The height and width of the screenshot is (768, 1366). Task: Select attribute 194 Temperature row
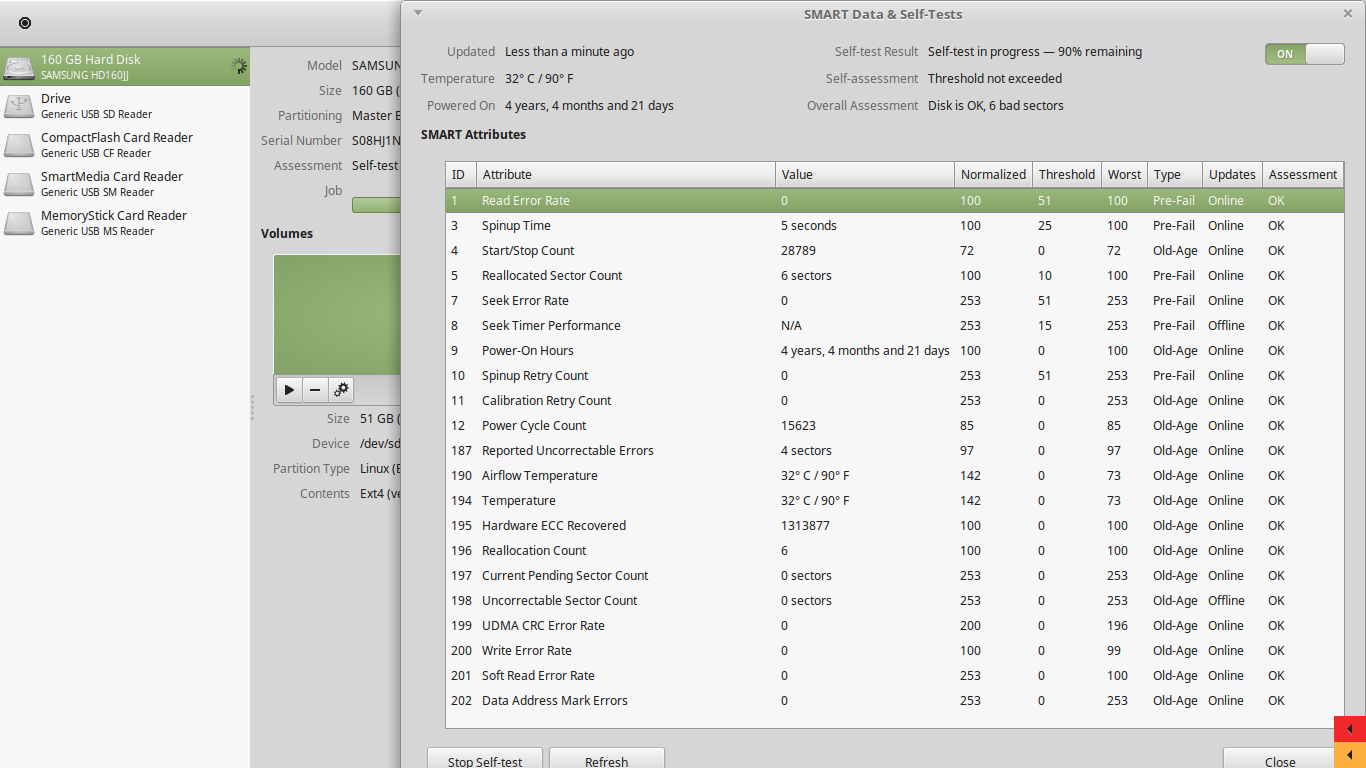click(894, 500)
